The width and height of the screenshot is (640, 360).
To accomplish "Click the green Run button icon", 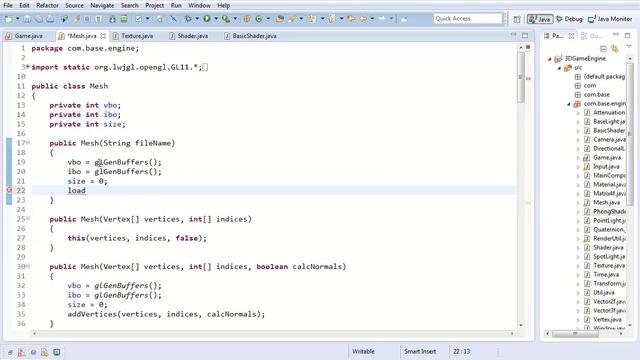I will (x=207, y=18).
